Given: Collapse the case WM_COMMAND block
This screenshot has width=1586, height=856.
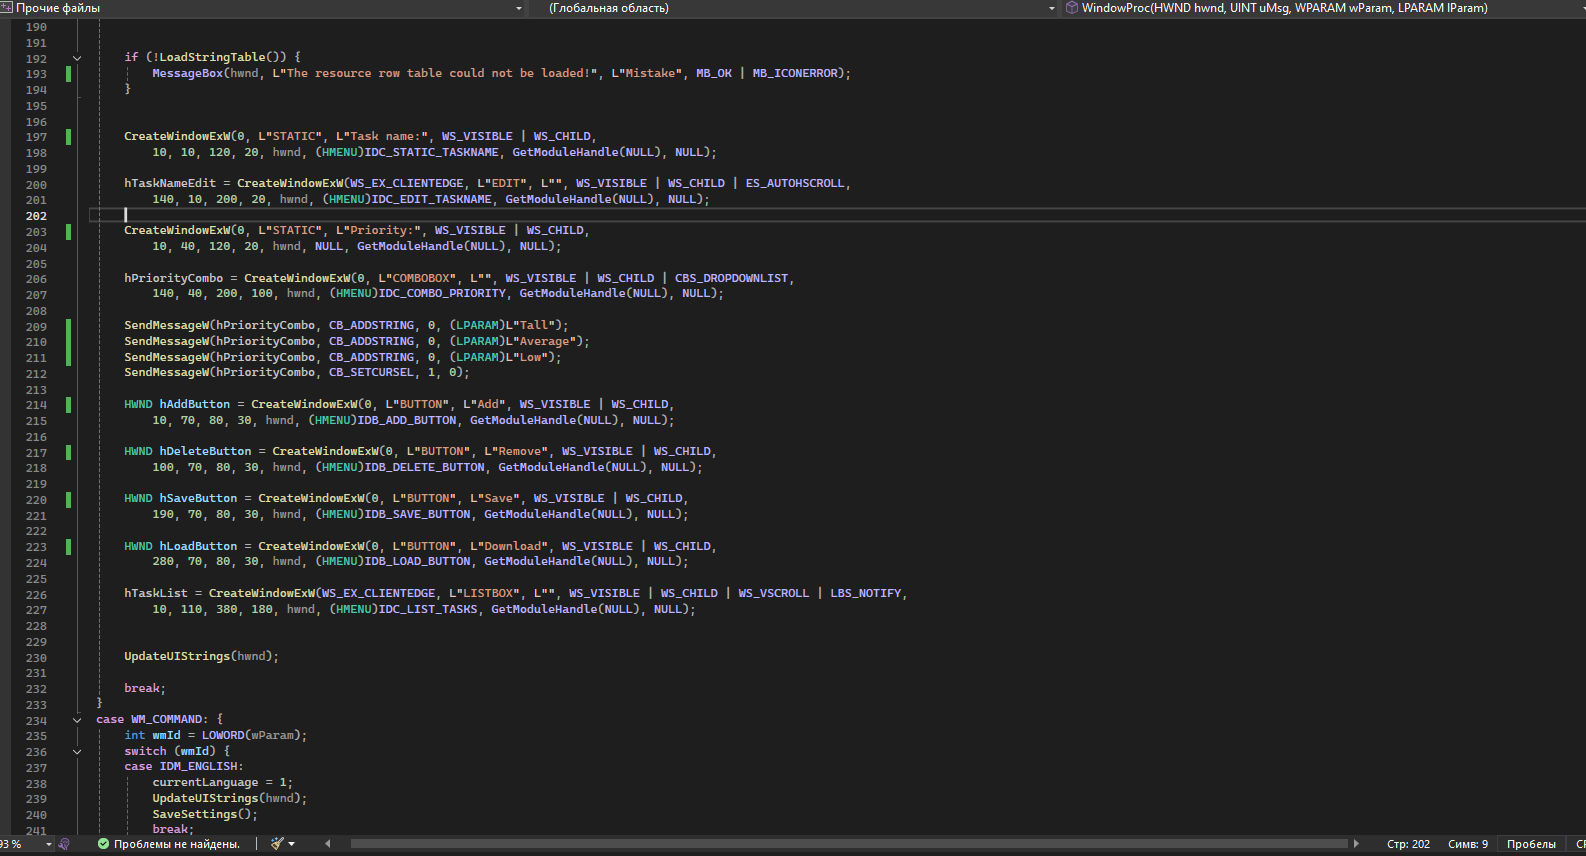Looking at the screenshot, I should click(77, 720).
